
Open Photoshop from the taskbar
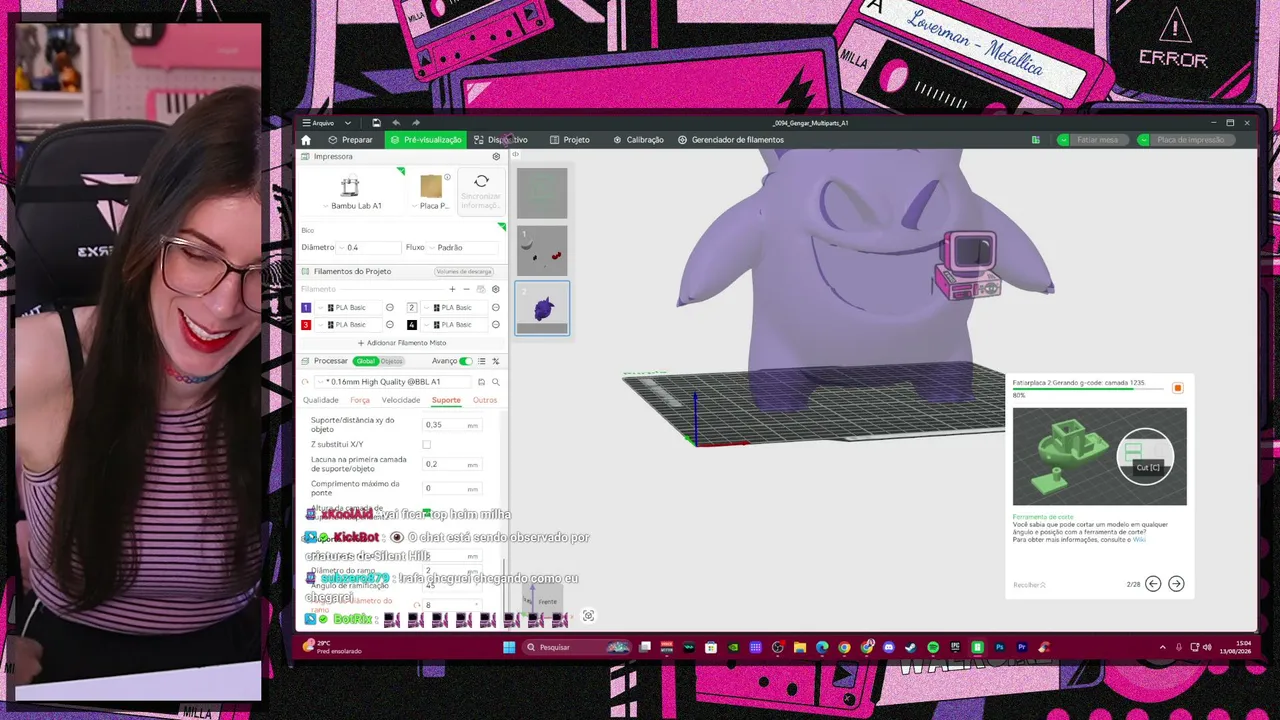[x=999, y=647]
